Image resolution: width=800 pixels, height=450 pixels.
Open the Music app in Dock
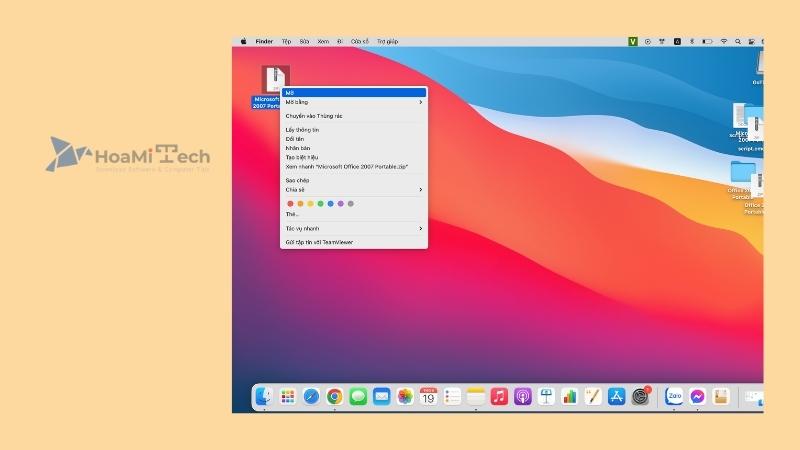tap(499, 397)
